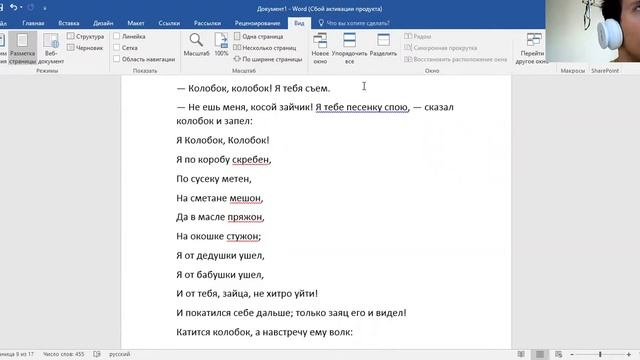Image resolution: width=640 pixels, height=360 pixels.
Task: Open Customize Quick Access Toolbar dropdown
Action: click(44, 8)
